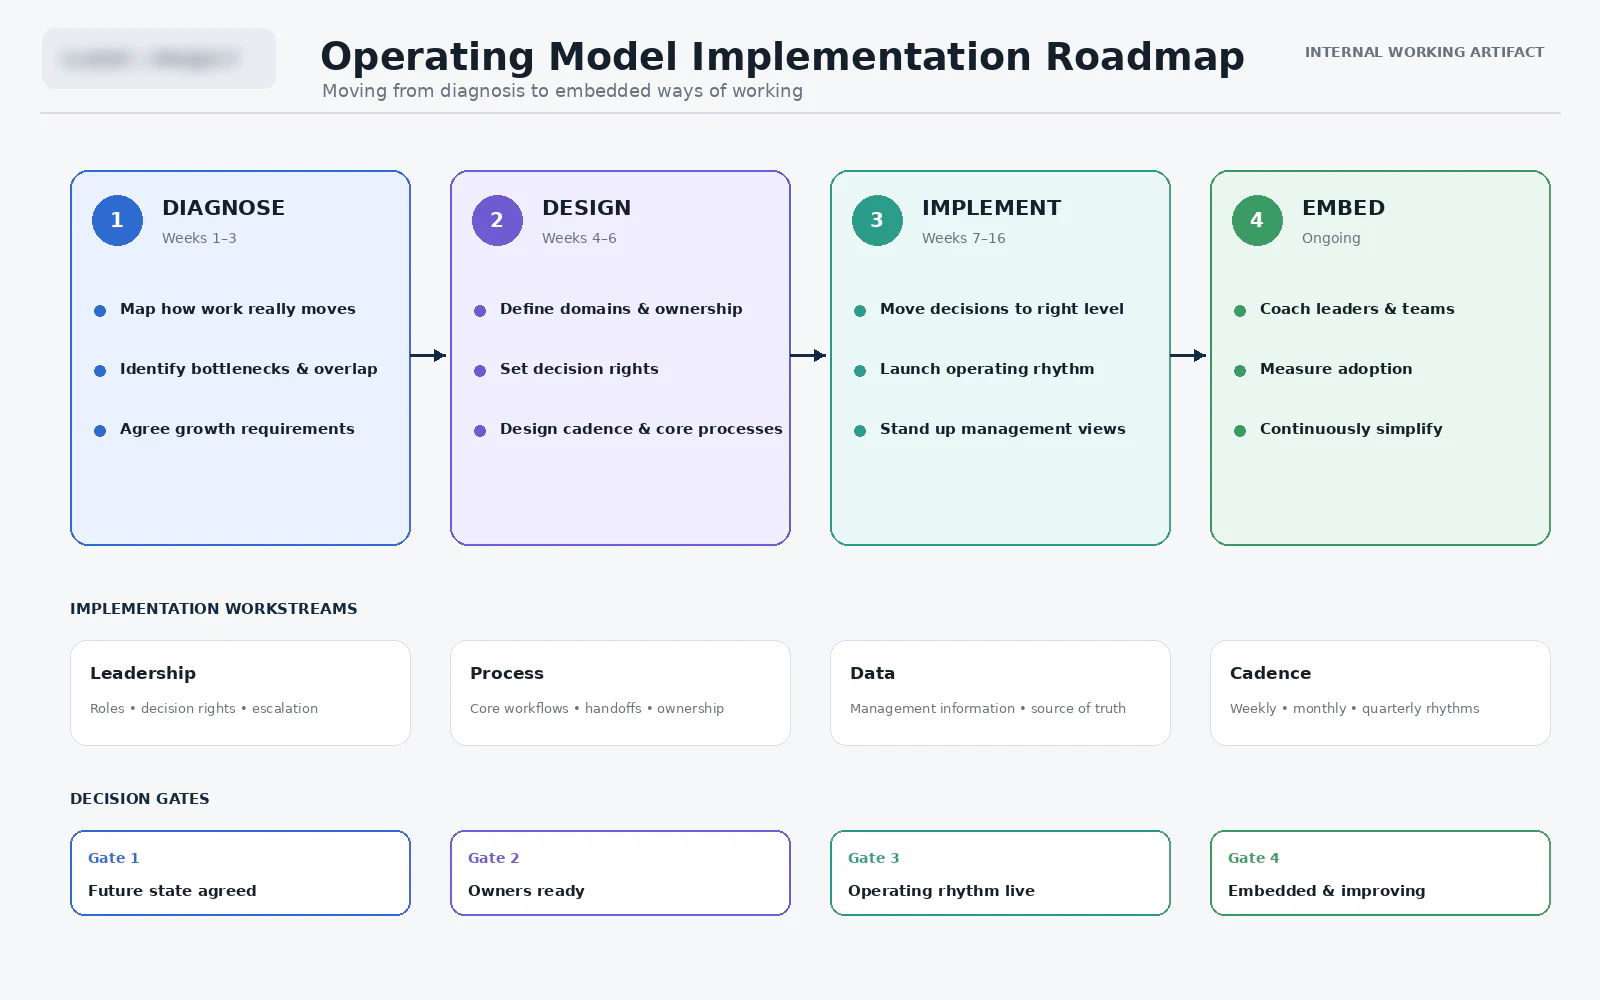Open the Cadence workstream card
The width and height of the screenshot is (1600, 1000).
click(x=1380, y=693)
